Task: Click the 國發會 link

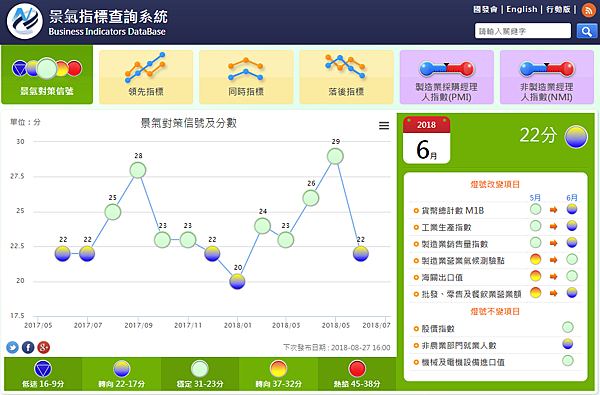Action: click(485, 9)
